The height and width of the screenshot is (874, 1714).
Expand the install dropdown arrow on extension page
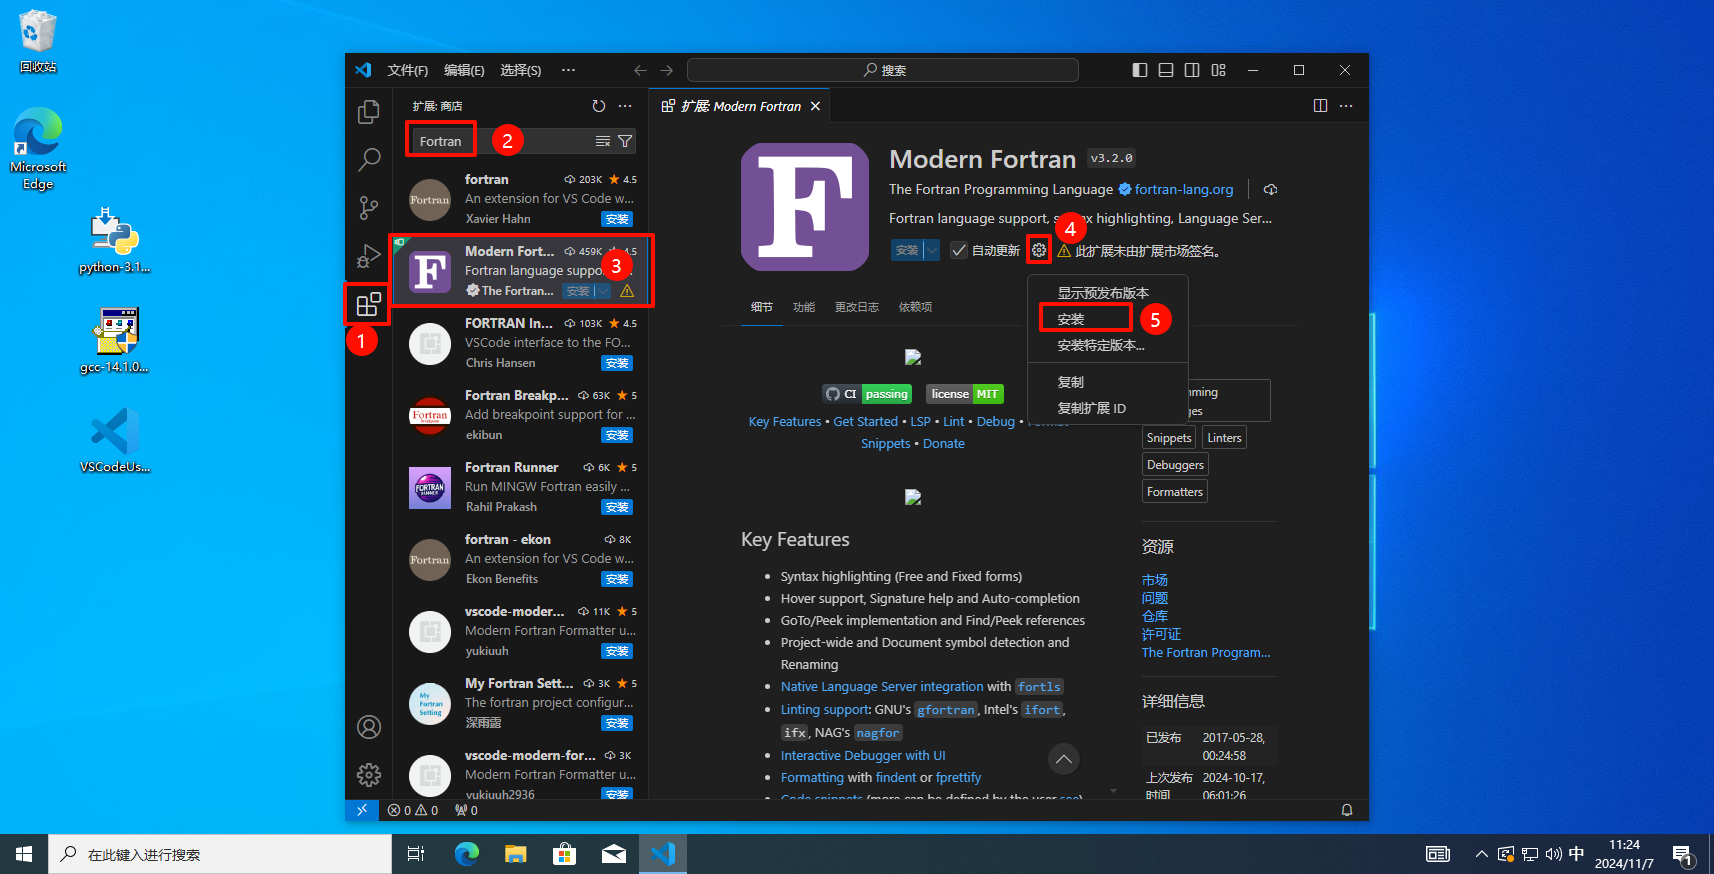coord(931,250)
